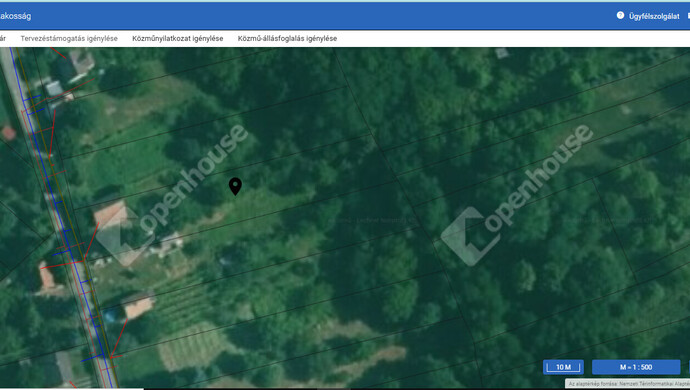Viewport: 690px width, 390px height.
Task: Open the Ügyfélszolgálat customer service link
Action: [654, 16]
